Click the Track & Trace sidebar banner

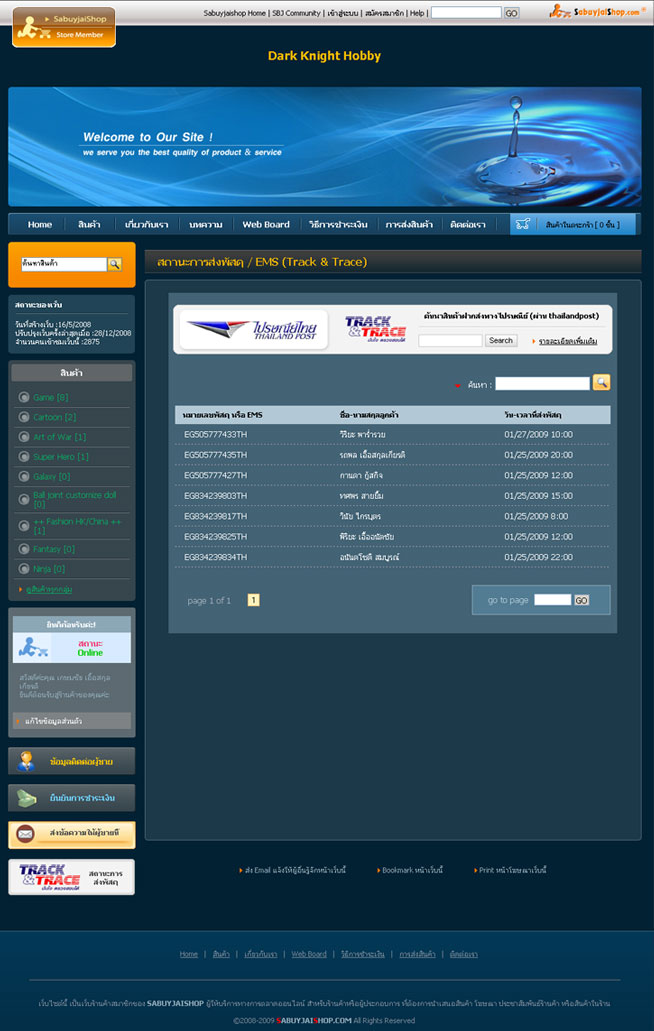click(x=71, y=877)
